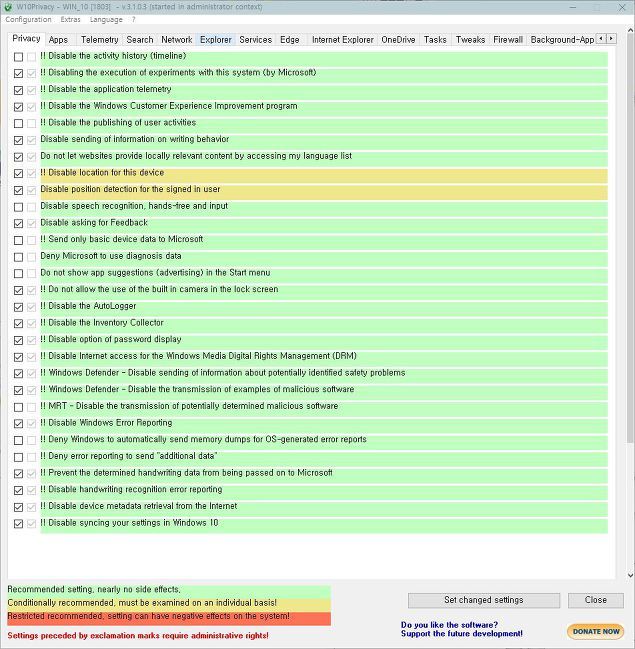Open the Extras menu
Screen dimensions: 635x649
point(70,19)
